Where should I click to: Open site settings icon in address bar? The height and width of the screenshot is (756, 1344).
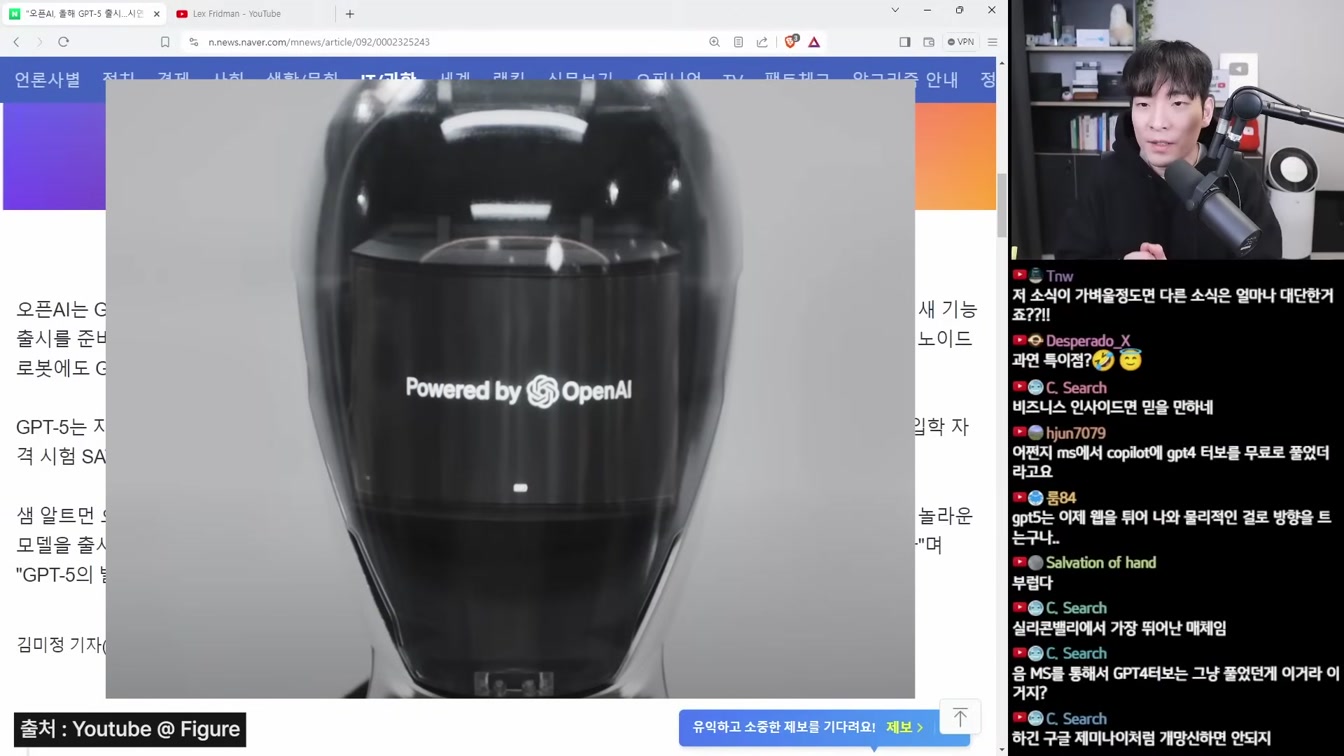point(194,42)
